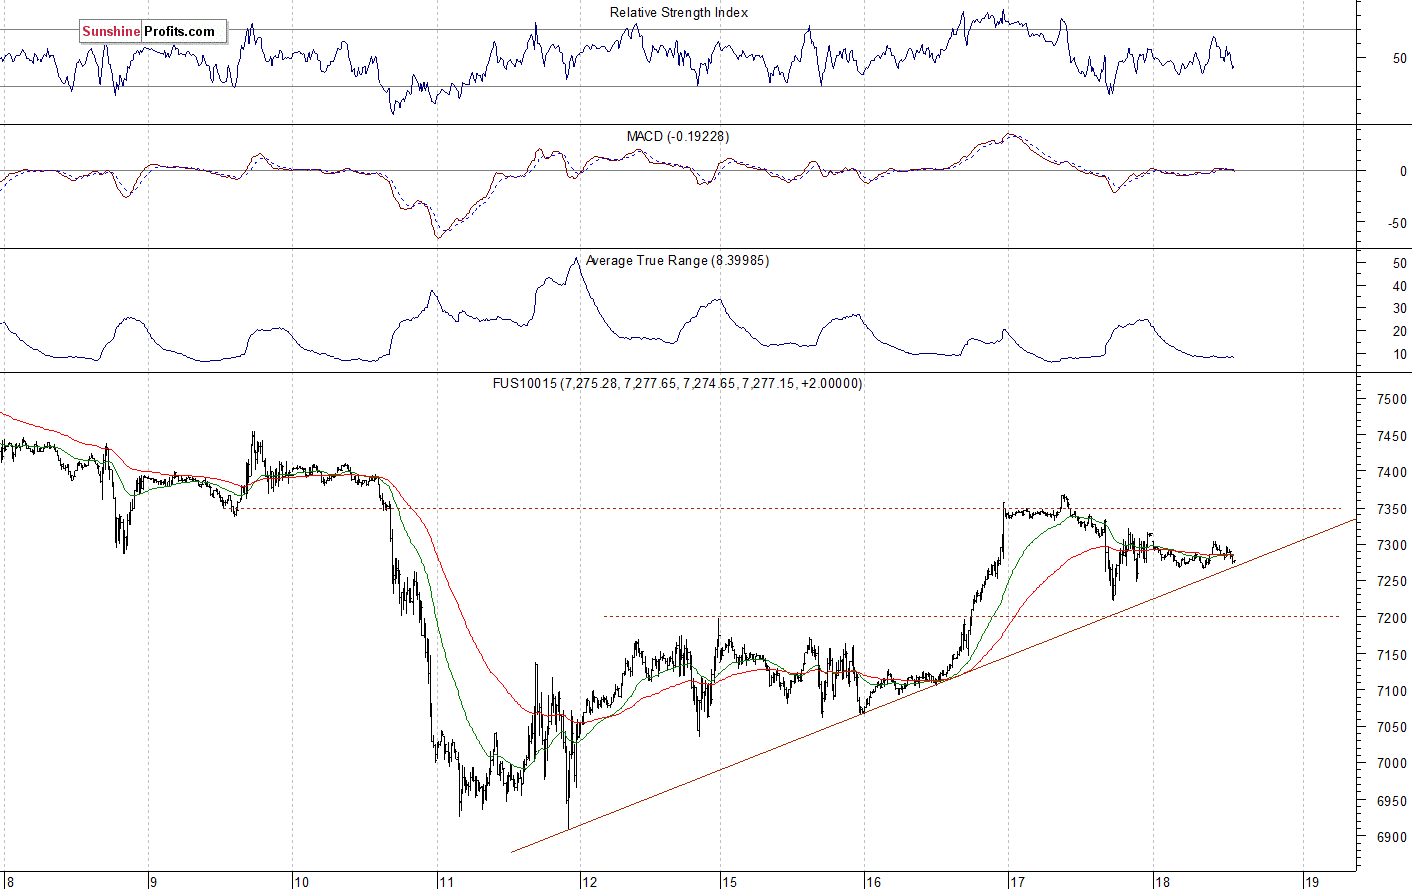Click the SunshineProfits.com logo

point(154,32)
